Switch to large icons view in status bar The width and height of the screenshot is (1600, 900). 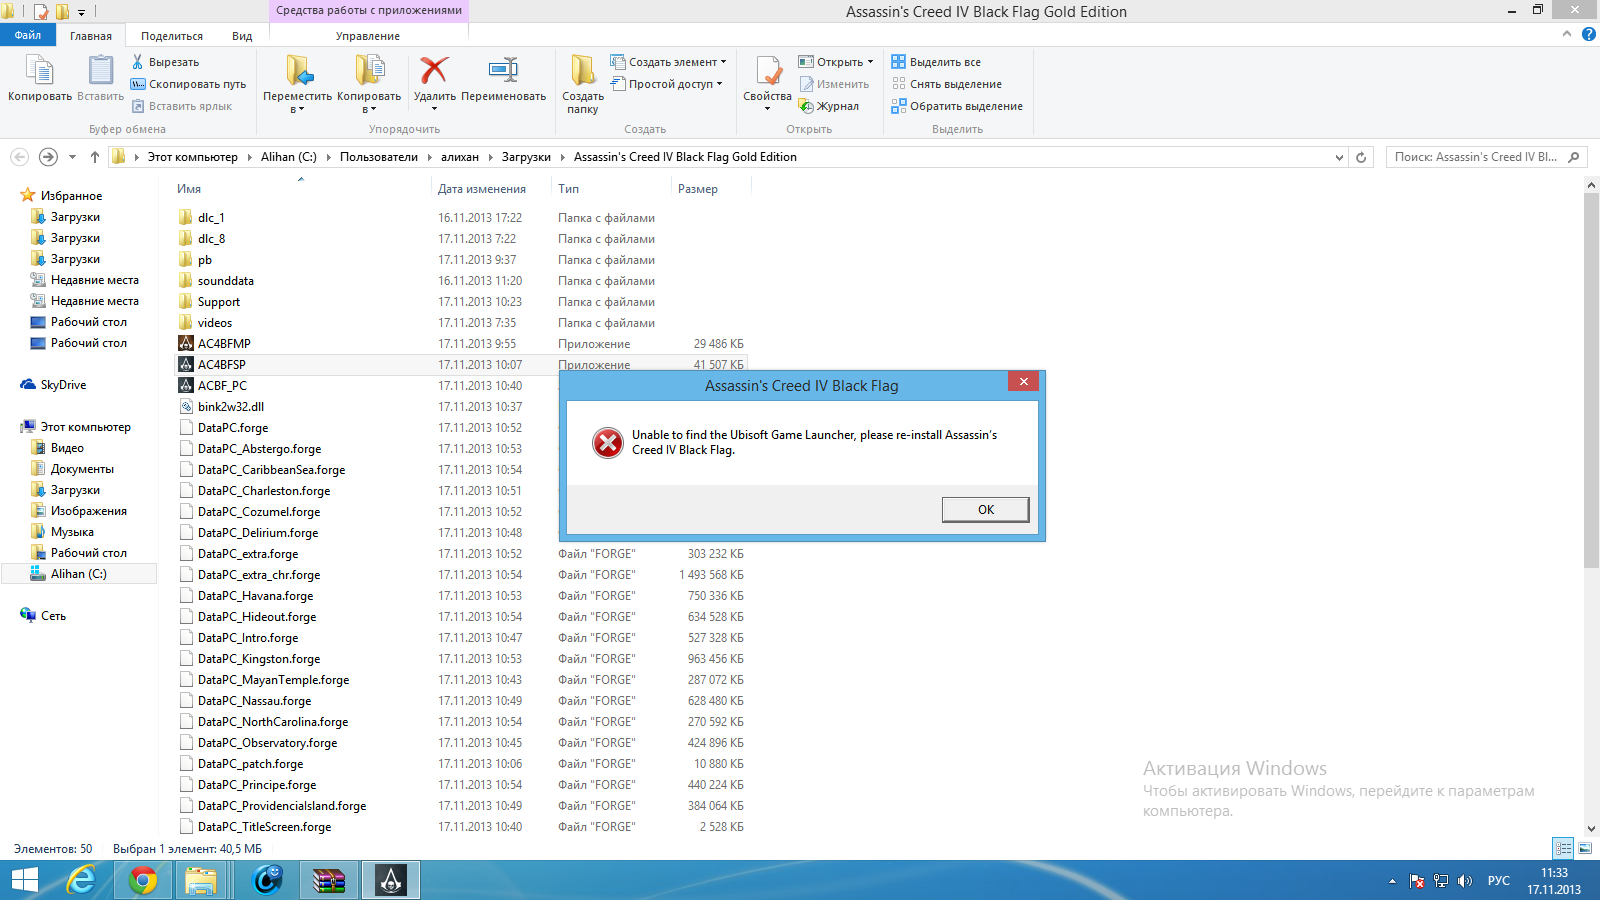pyautogui.click(x=1585, y=848)
